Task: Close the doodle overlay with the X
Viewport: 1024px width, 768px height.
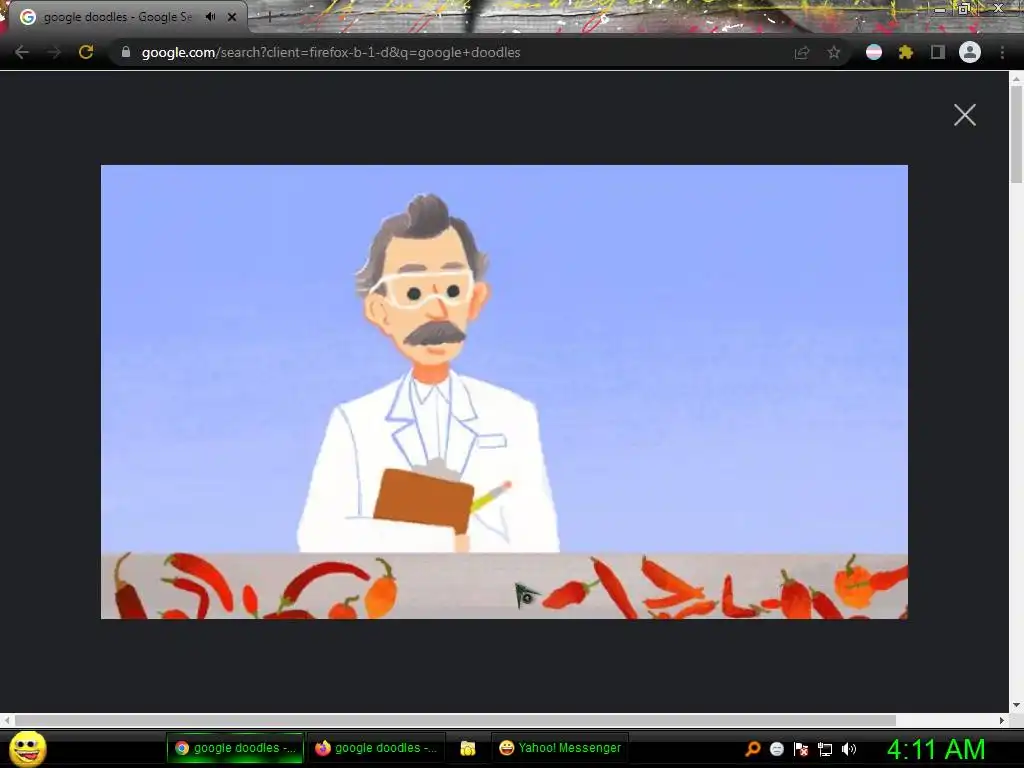Action: pyautogui.click(x=965, y=115)
